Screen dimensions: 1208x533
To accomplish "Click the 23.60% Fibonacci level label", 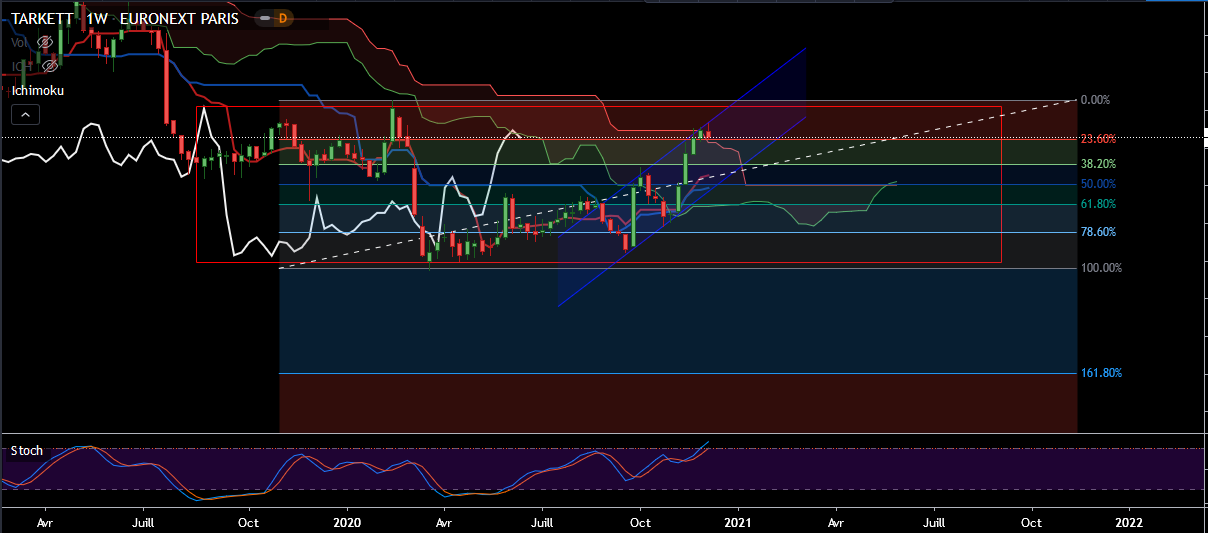I will click(x=1099, y=139).
